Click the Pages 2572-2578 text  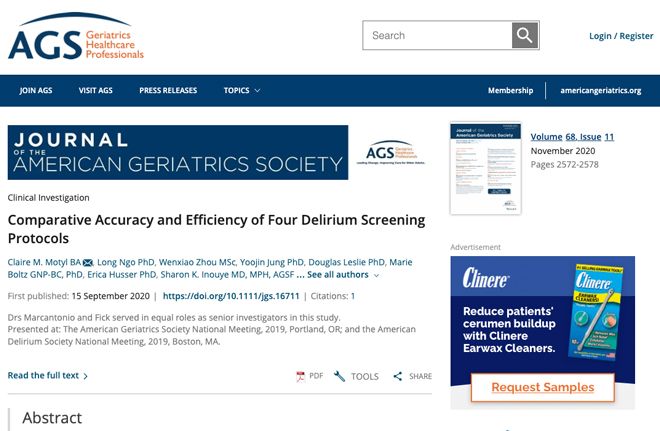pos(564,165)
